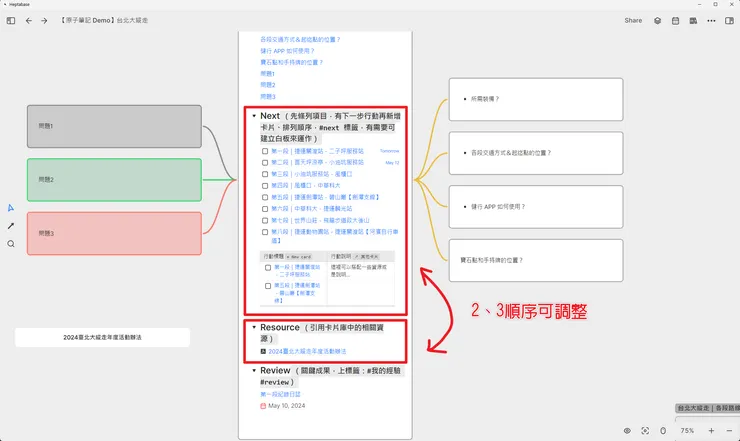Zoom out with the minus icon
Screen dimensions: 740x441
tap(729, 431)
